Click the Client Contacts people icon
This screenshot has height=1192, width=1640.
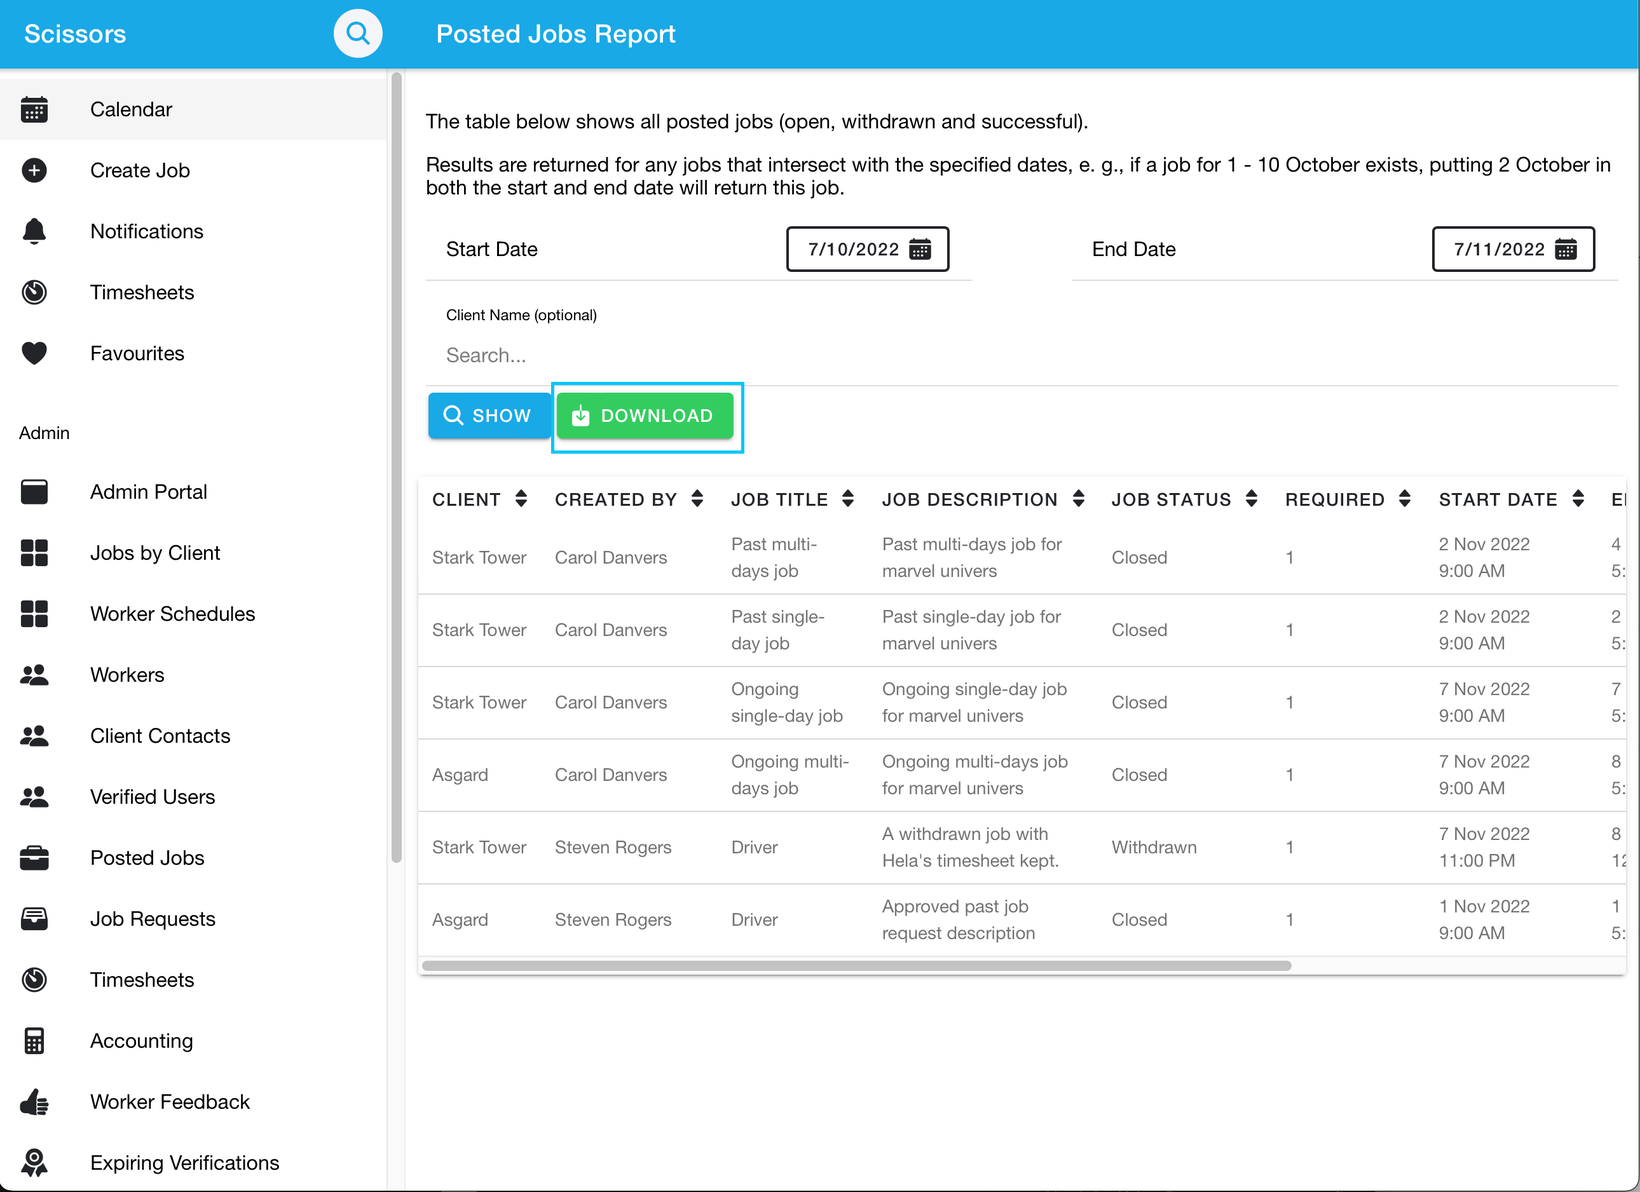coord(34,736)
